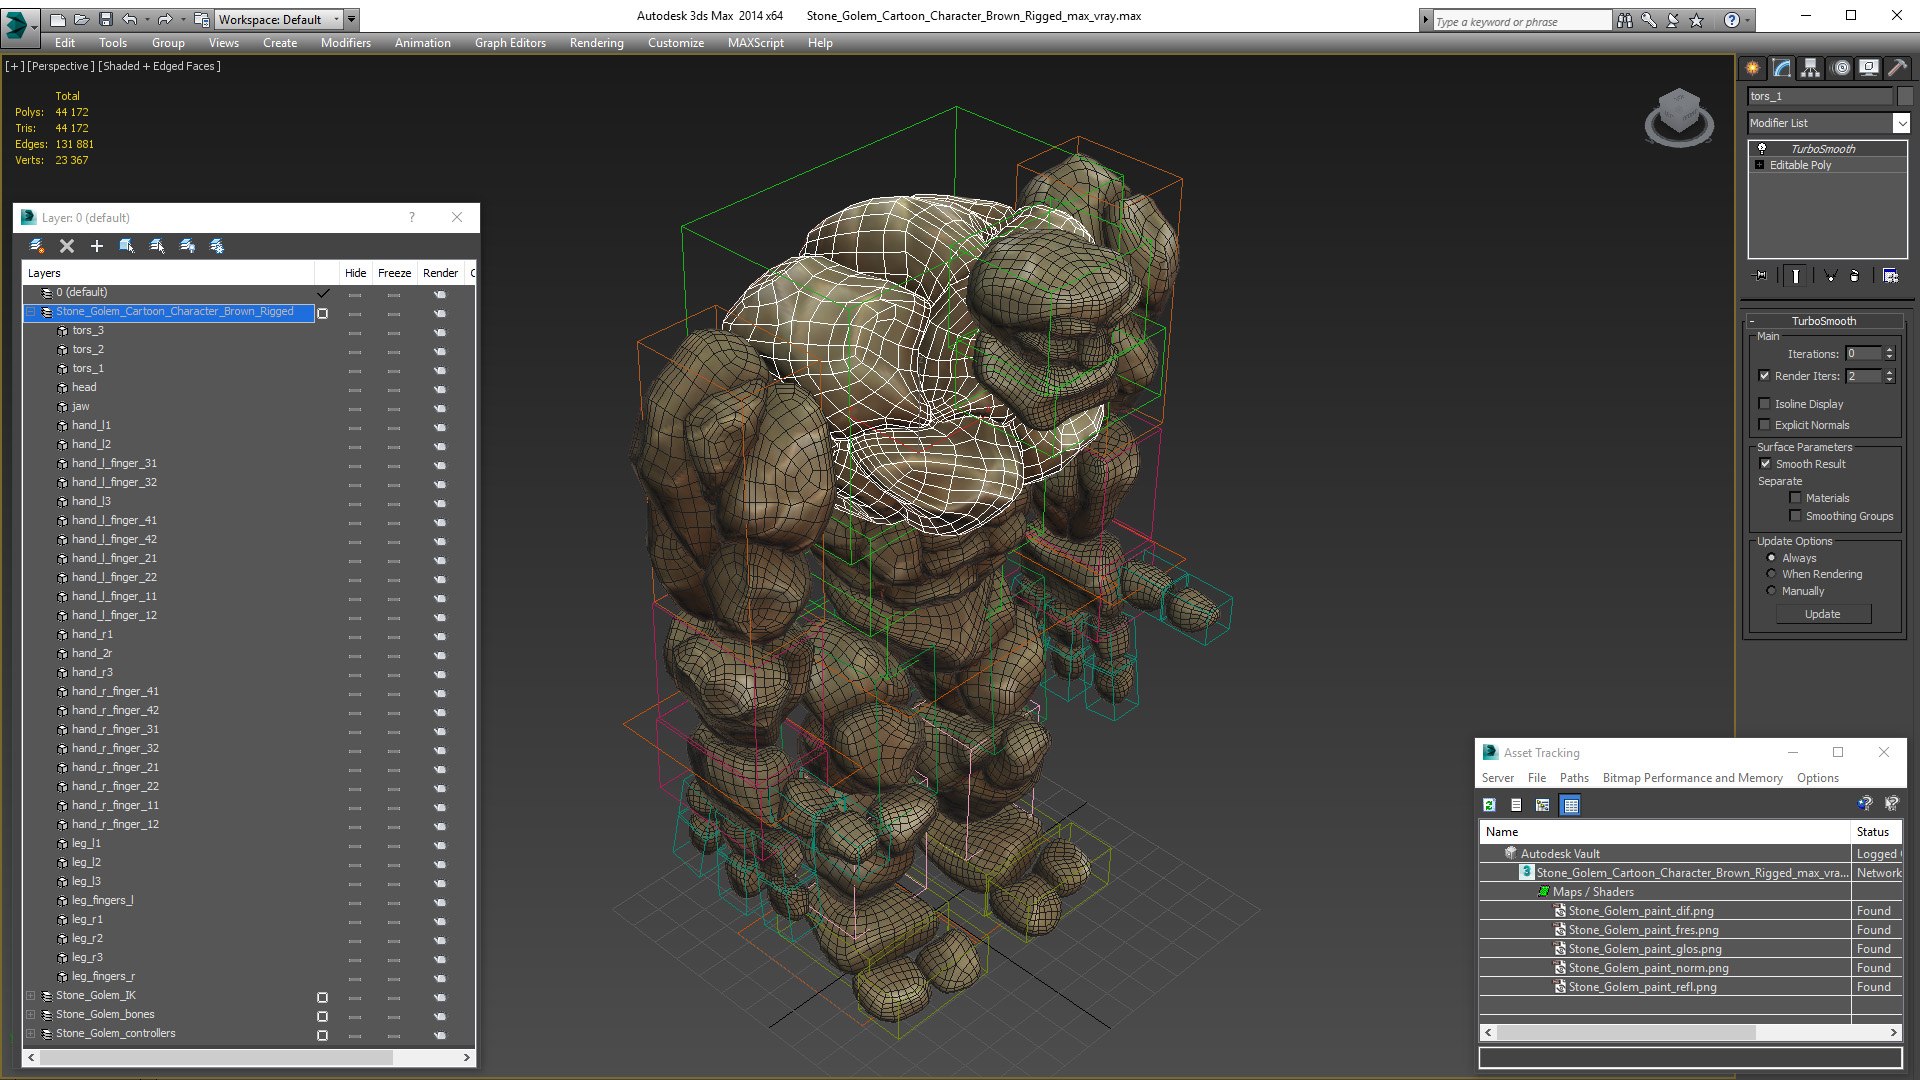
Task: Open the Hierarchy command panel tab
Action: (x=1811, y=68)
